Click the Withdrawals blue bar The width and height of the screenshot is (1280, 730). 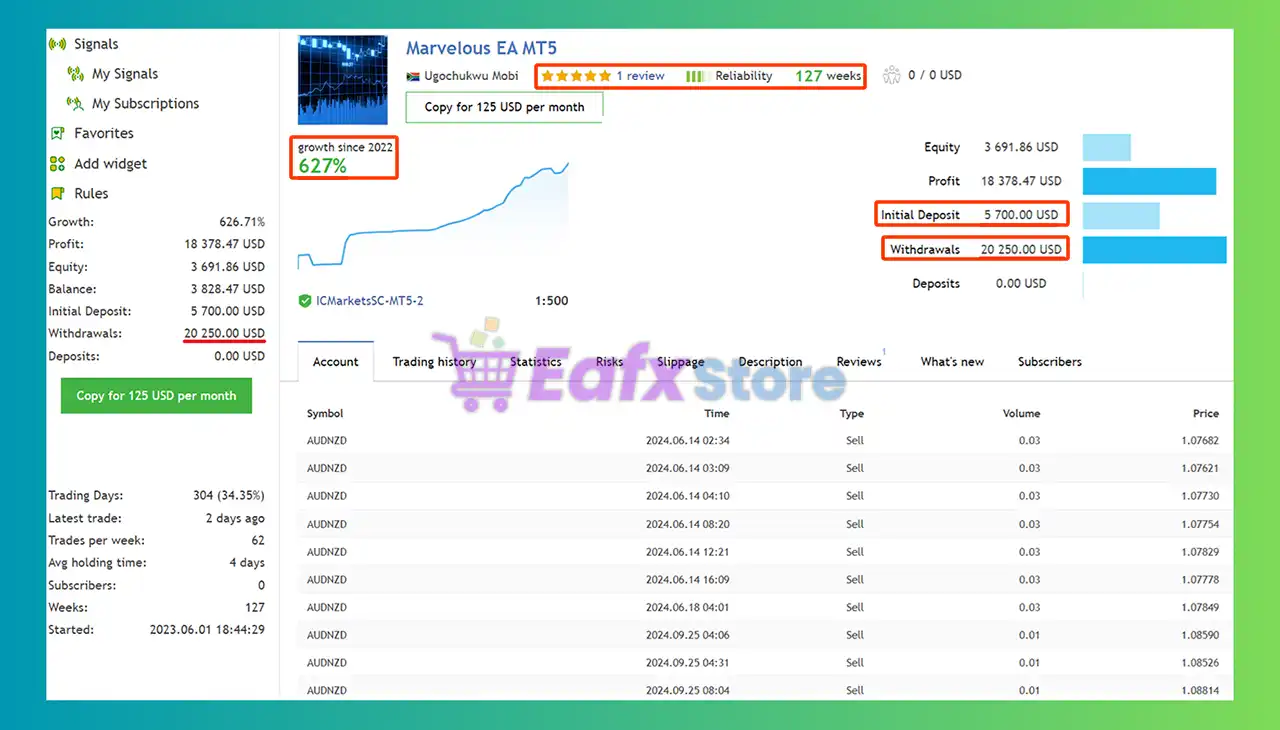[x=1154, y=250]
